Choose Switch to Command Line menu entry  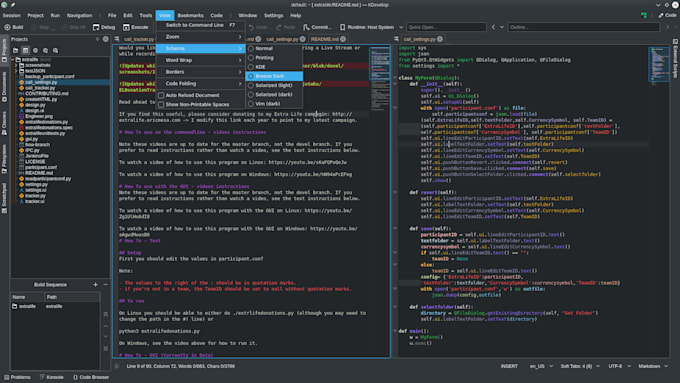tap(200, 25)
